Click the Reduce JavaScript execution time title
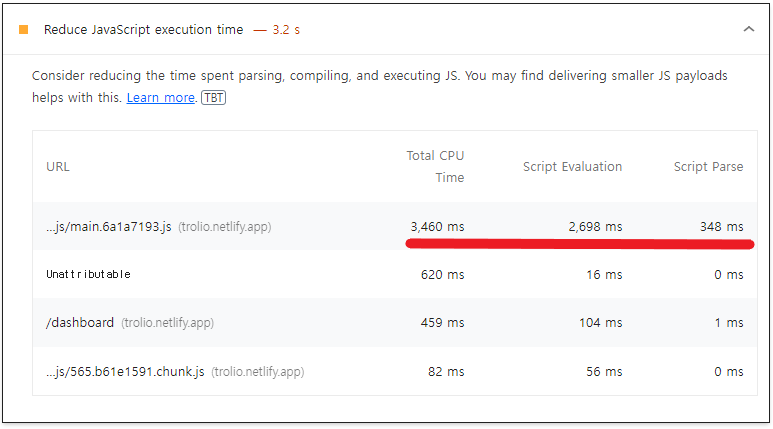The width and height of the screenshot is (773, 429). click(143, 30)
